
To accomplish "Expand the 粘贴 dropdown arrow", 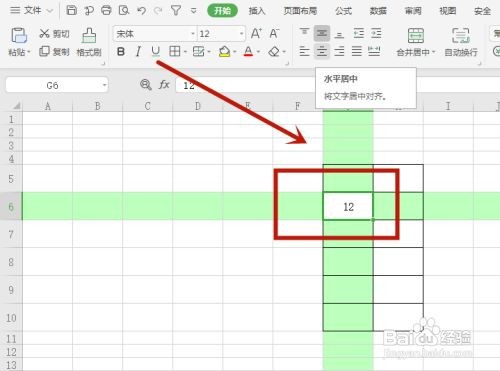I will click(x=29, y=52).
